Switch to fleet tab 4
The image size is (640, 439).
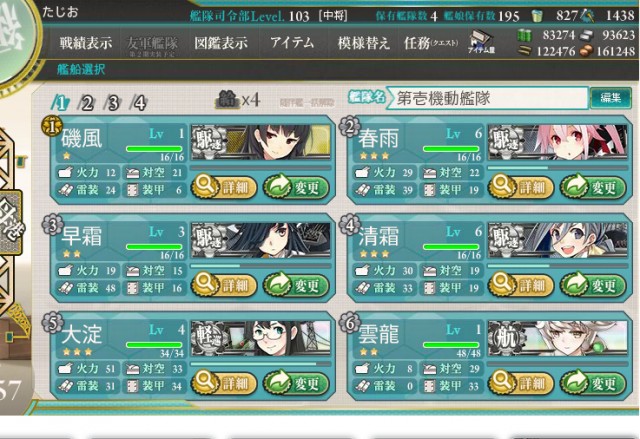click(139, 103)
